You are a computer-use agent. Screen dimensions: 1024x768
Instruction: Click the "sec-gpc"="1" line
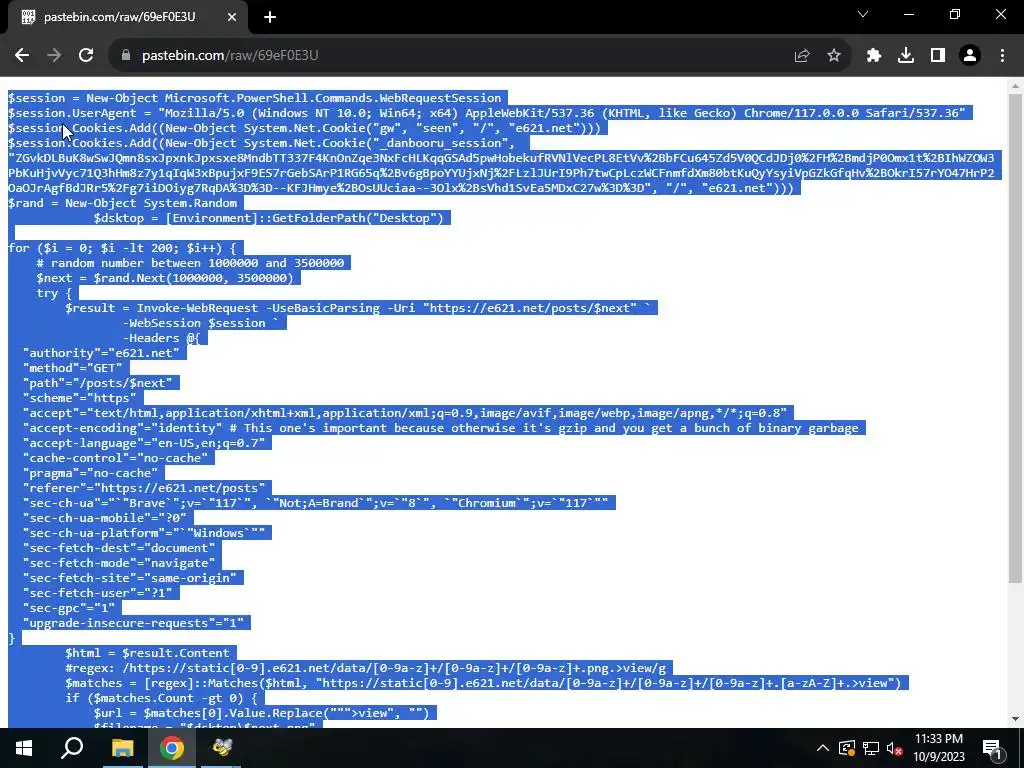(x=69, y=609)
